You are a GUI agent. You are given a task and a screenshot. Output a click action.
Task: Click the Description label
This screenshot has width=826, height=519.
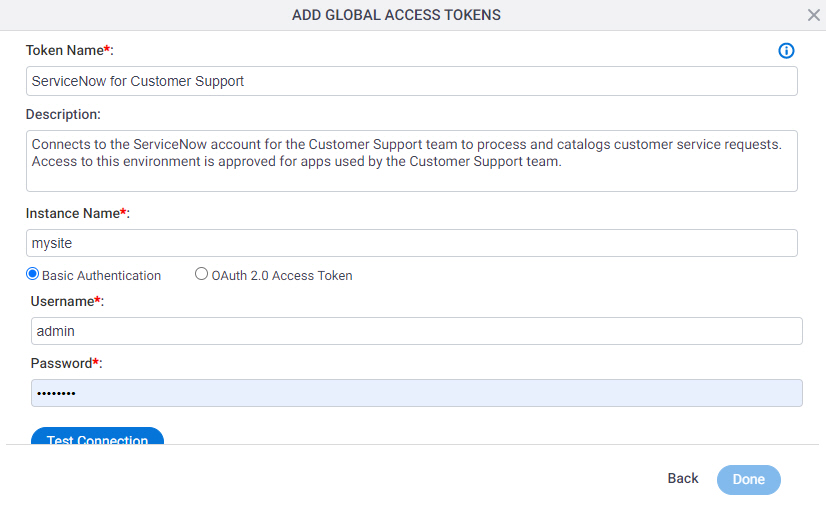(x=63, y=114)
